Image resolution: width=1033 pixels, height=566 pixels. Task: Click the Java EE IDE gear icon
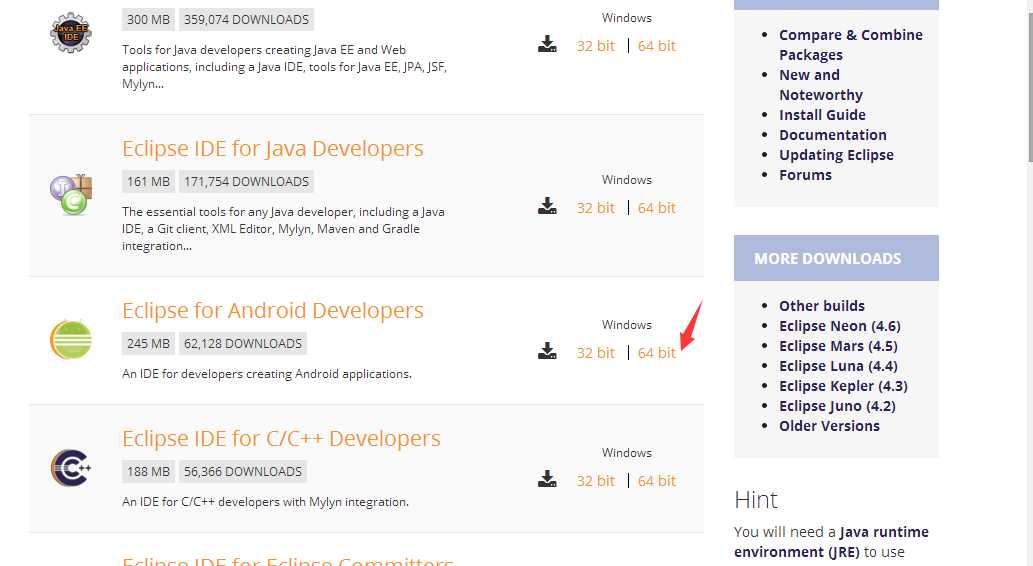[70, 32]
